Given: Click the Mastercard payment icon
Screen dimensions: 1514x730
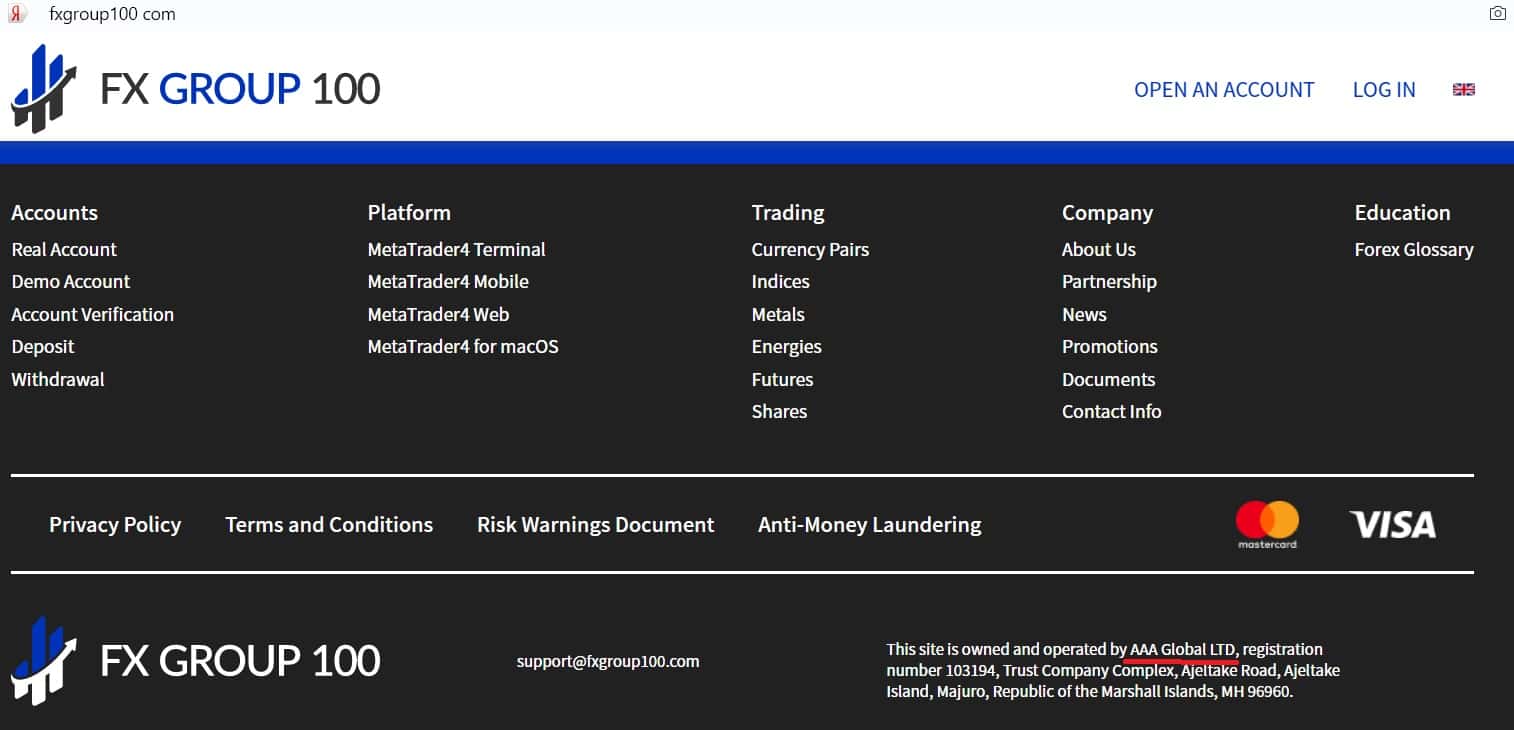Looking at the screenshot, I should coord(1267,525).
